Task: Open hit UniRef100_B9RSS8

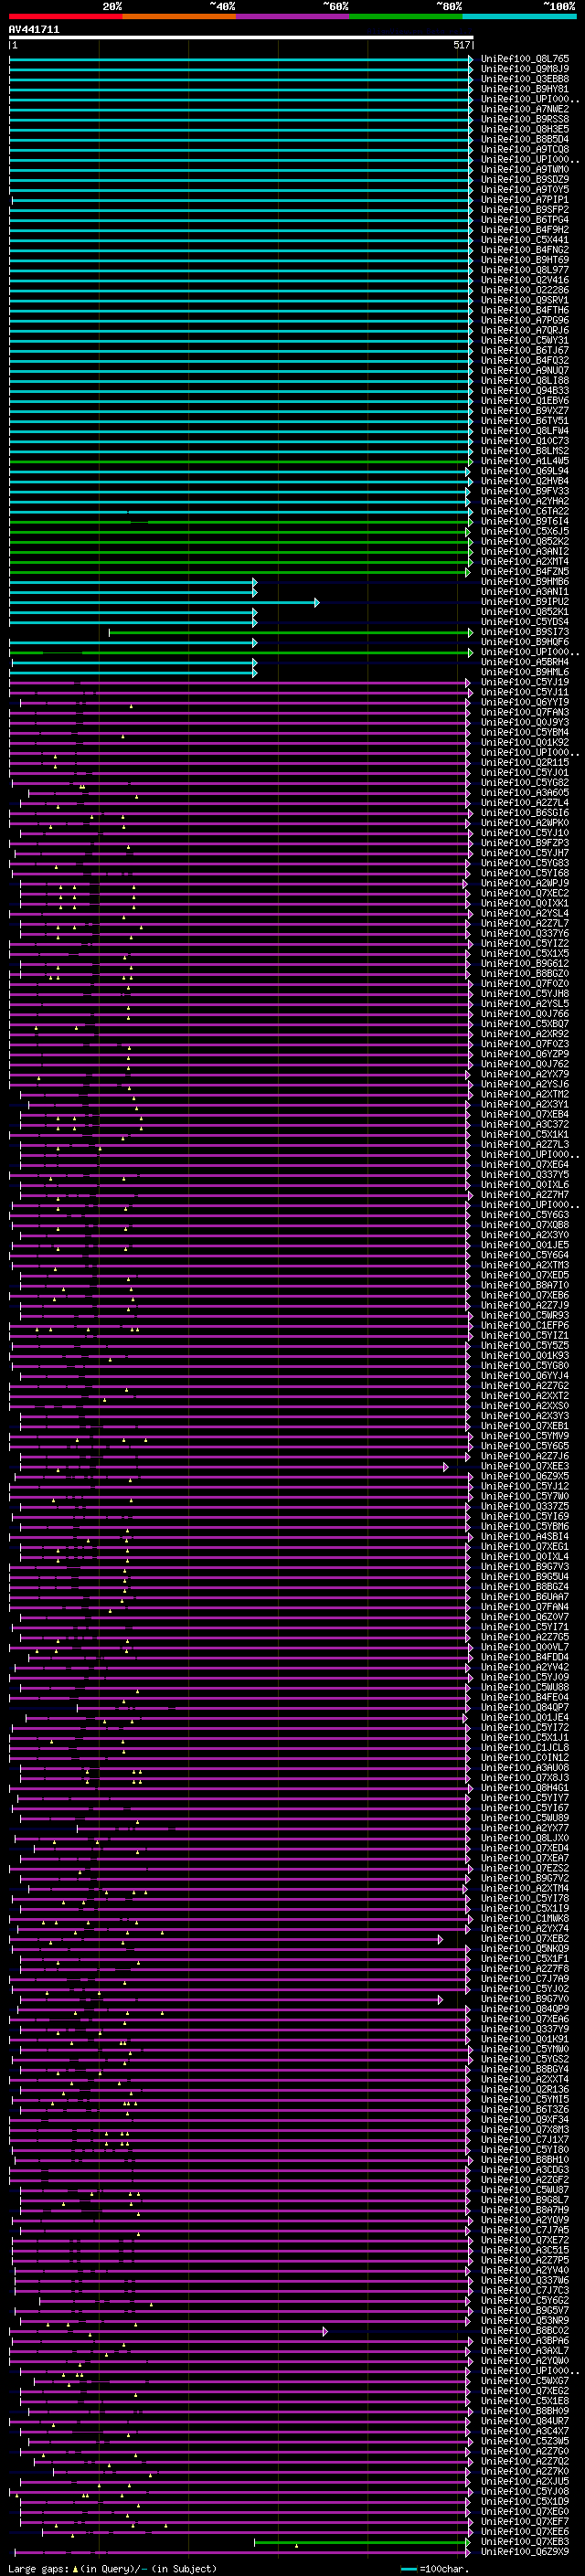Action: coord(525,119)
